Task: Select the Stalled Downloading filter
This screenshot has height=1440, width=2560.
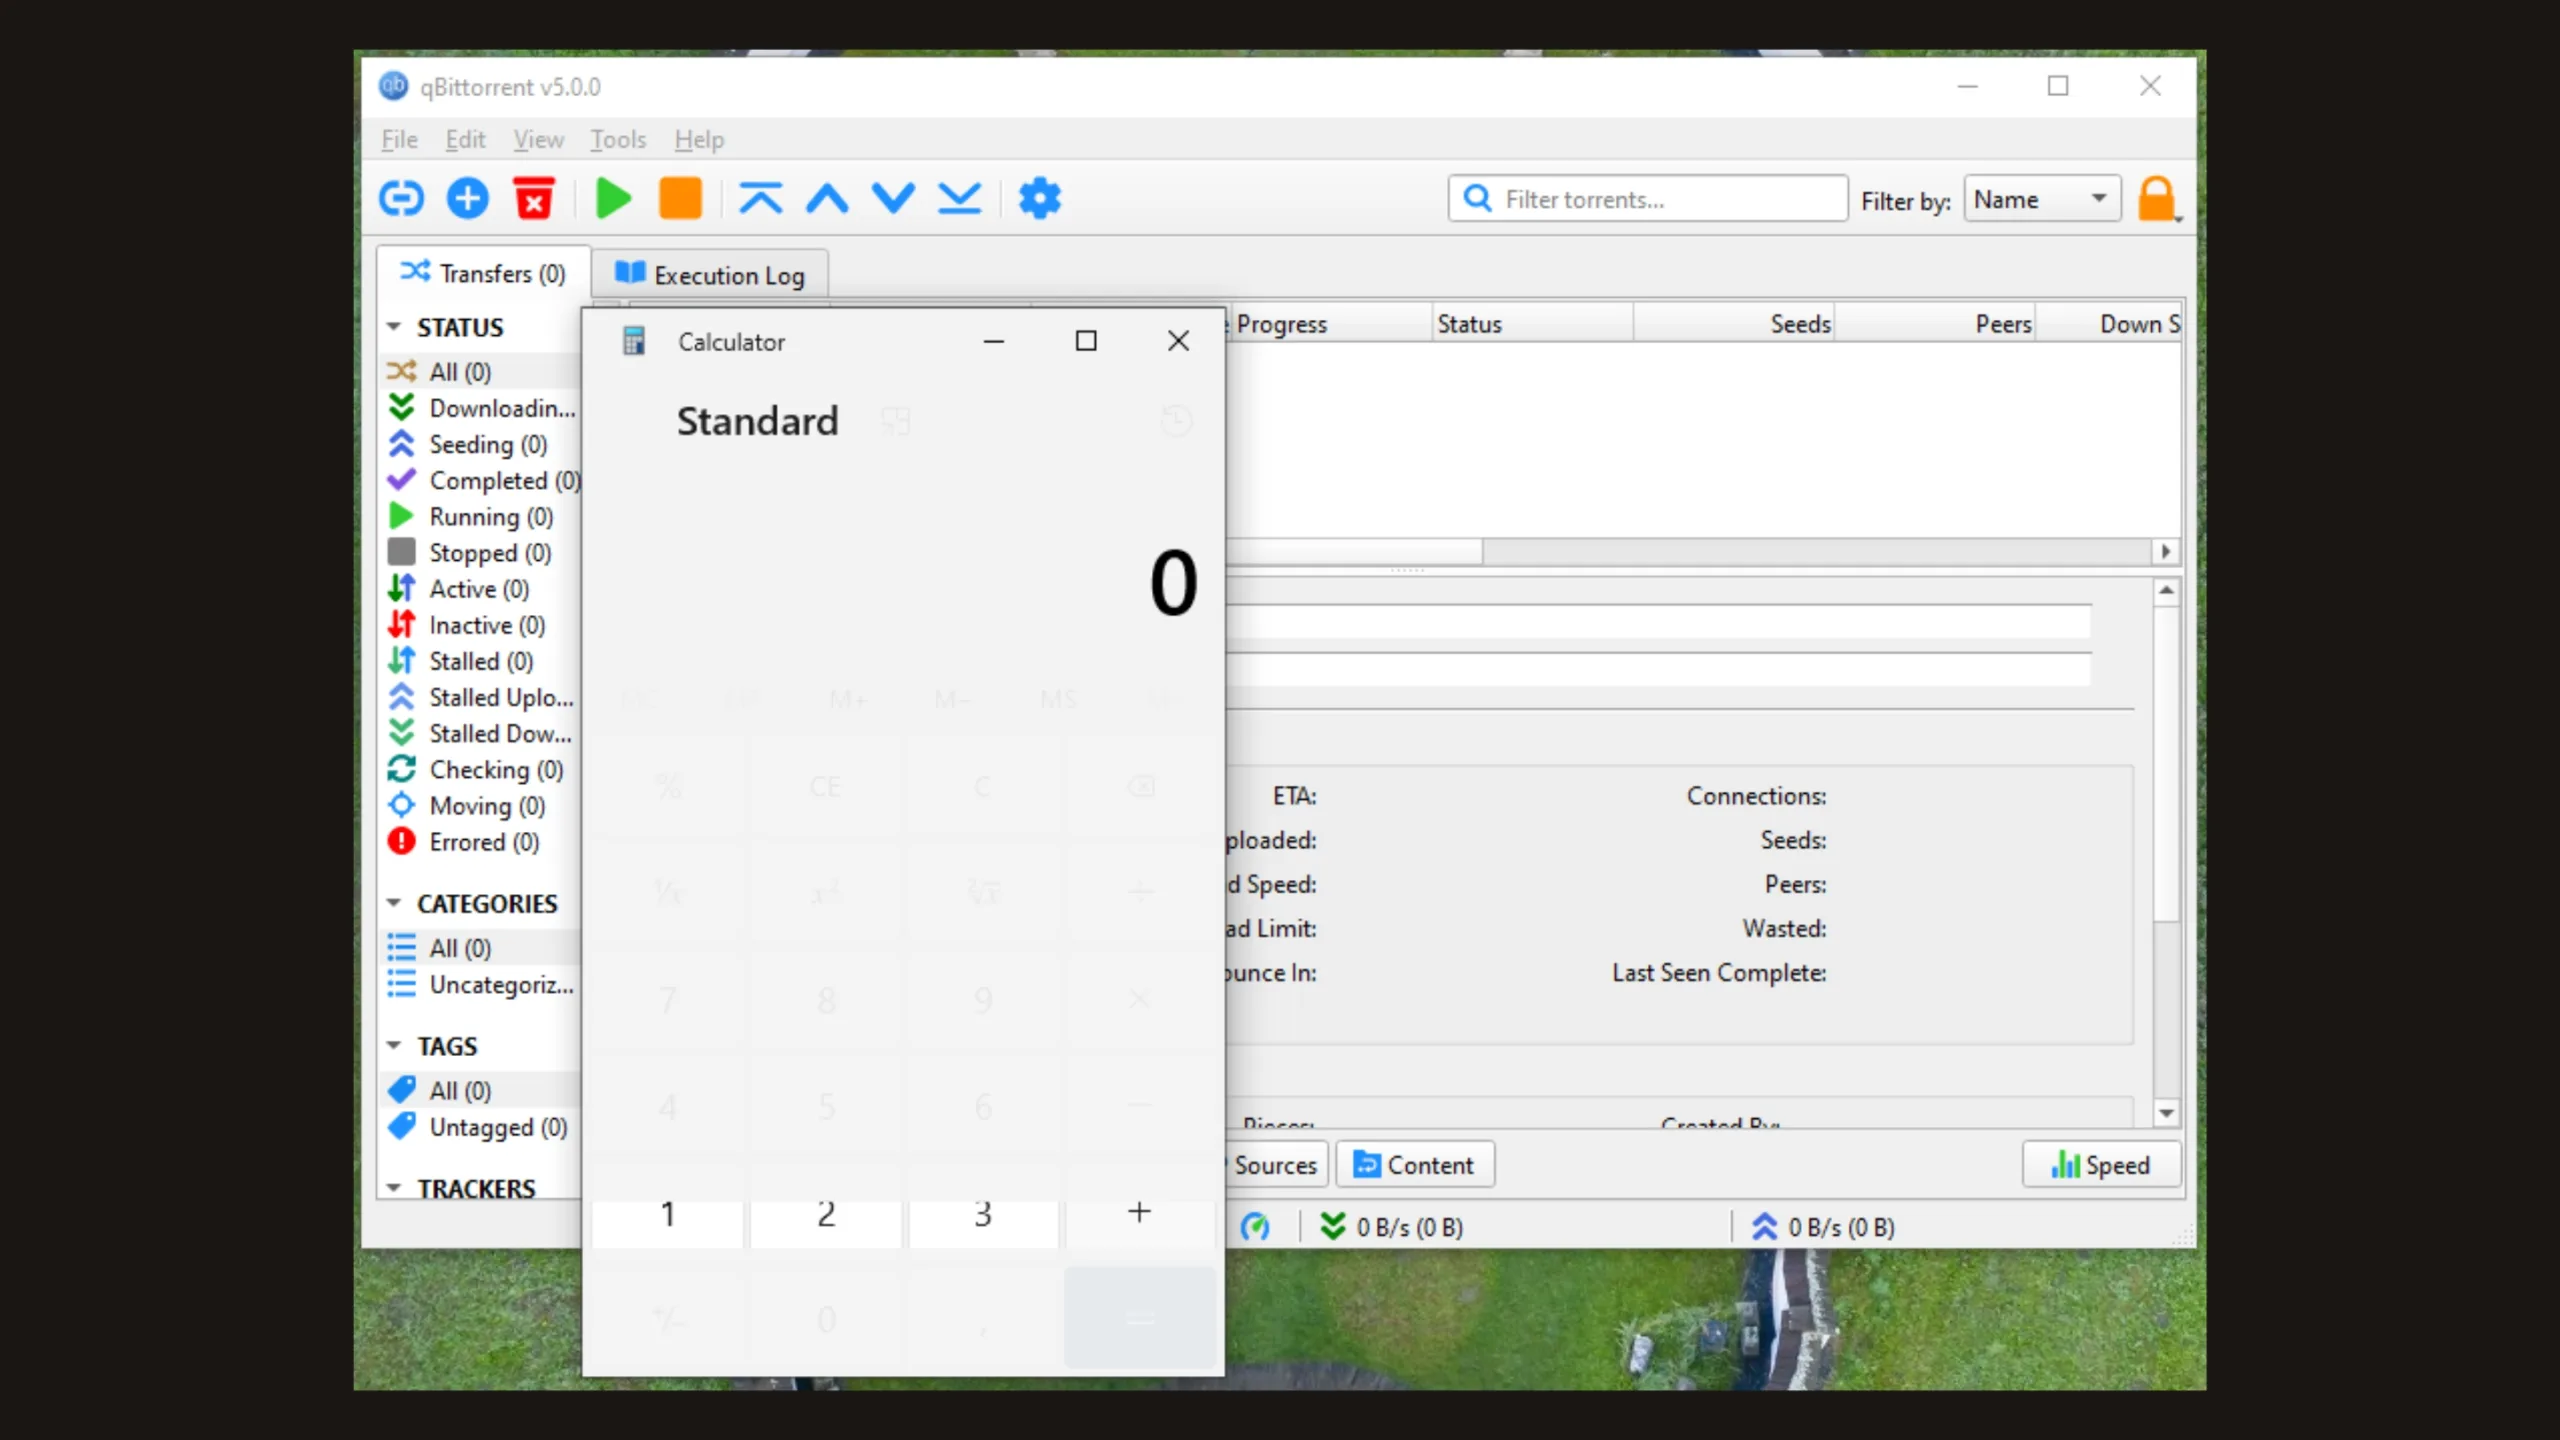Action: (x=481, y=733)
